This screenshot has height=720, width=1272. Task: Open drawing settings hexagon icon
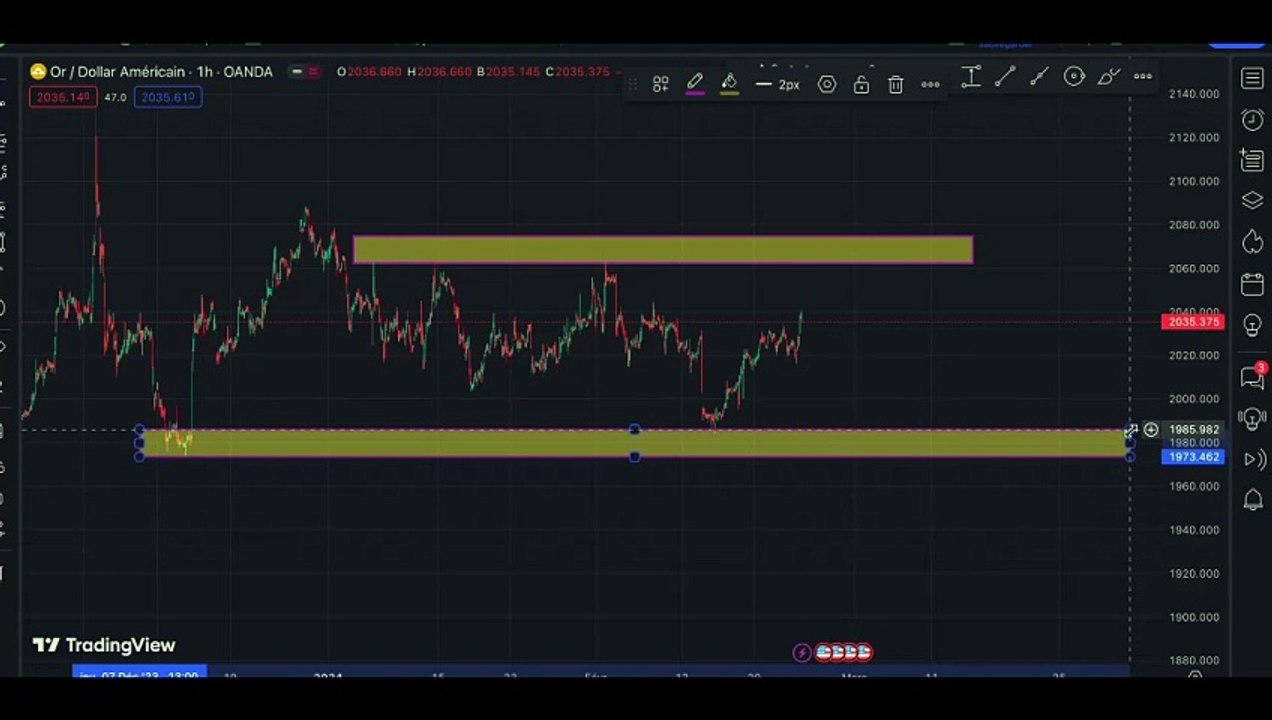tap(827, 85)
